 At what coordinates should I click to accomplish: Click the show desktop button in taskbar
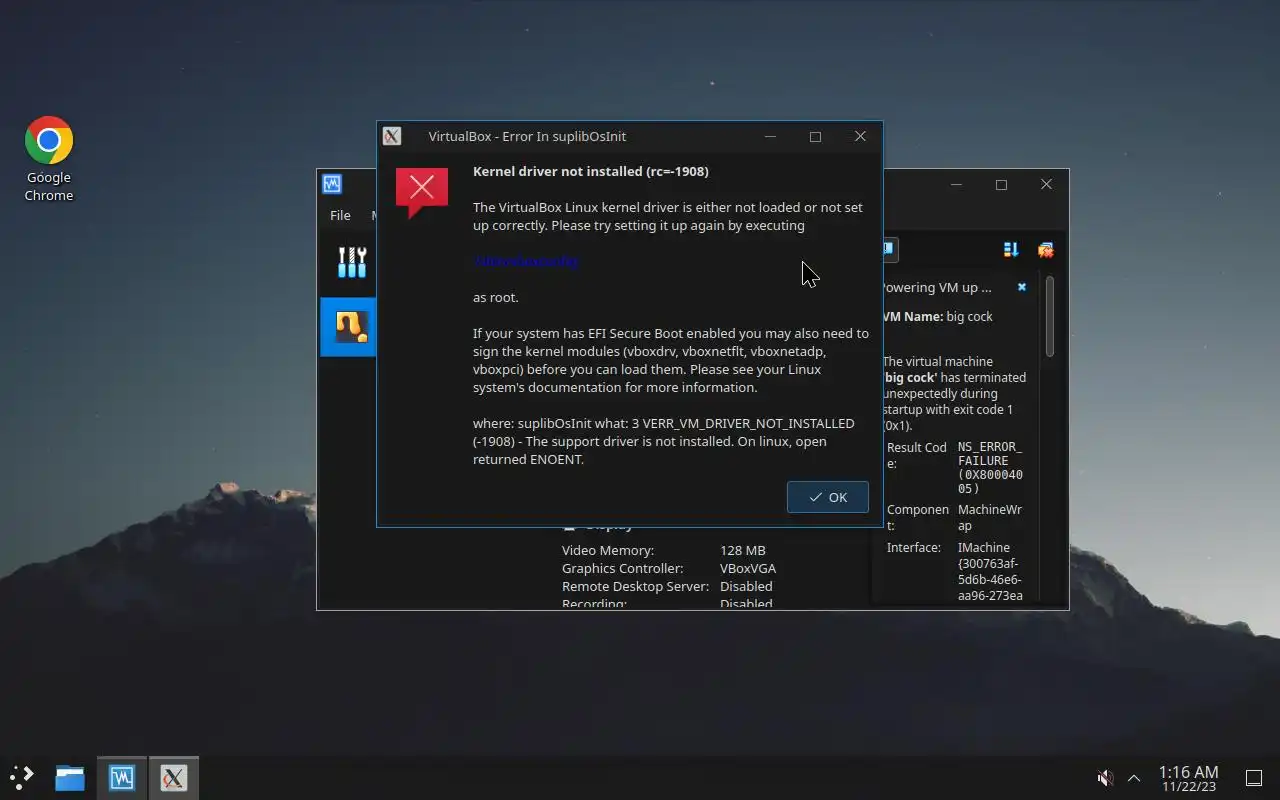coord(1253,777)
